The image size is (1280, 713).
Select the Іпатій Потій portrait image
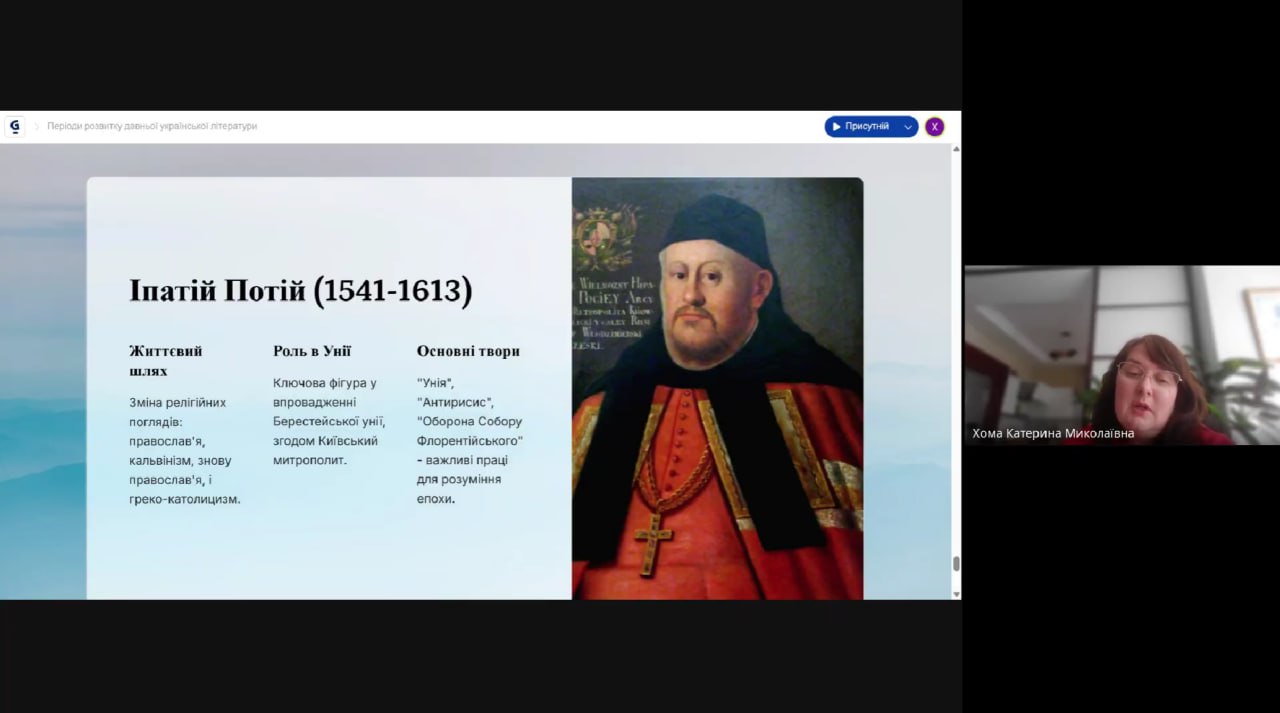[x=717, y=388]
